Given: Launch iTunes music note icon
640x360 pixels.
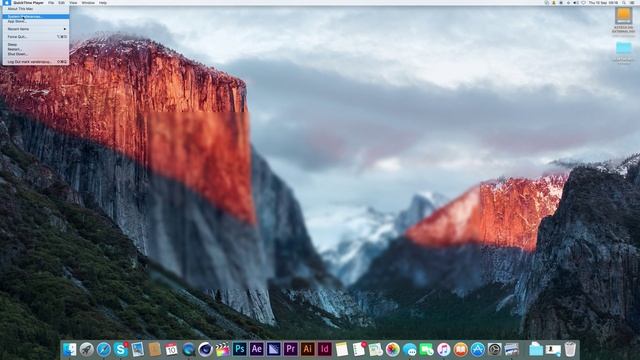Looking at the screenshot, I should tap(444, 349).
